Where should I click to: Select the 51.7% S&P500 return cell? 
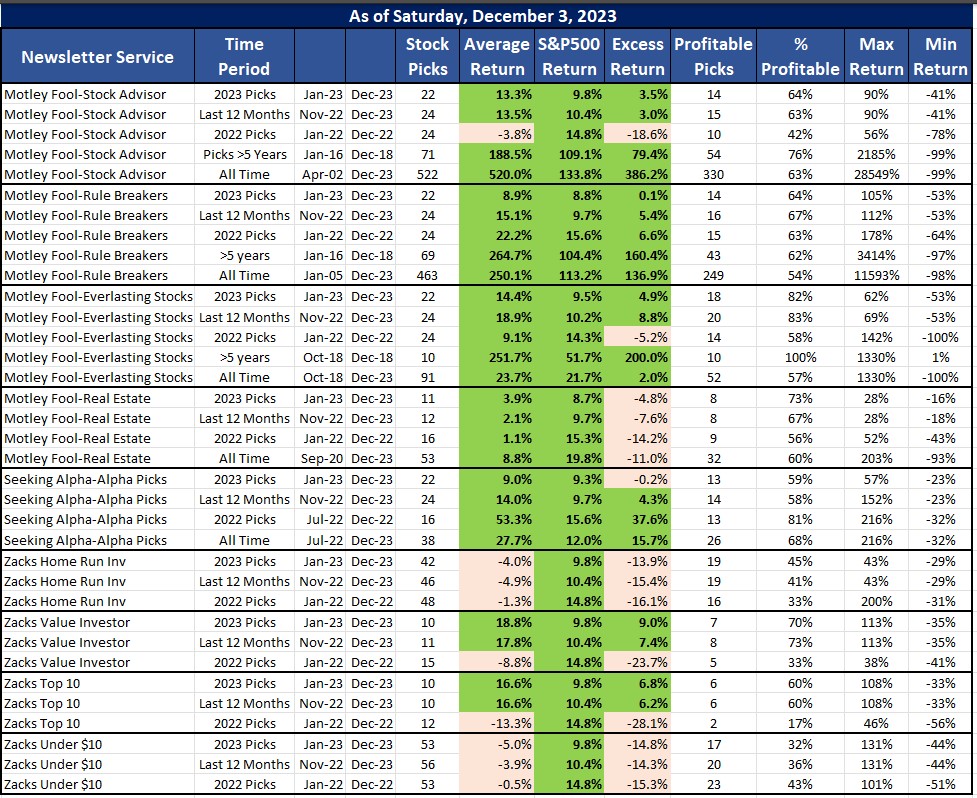570,358
